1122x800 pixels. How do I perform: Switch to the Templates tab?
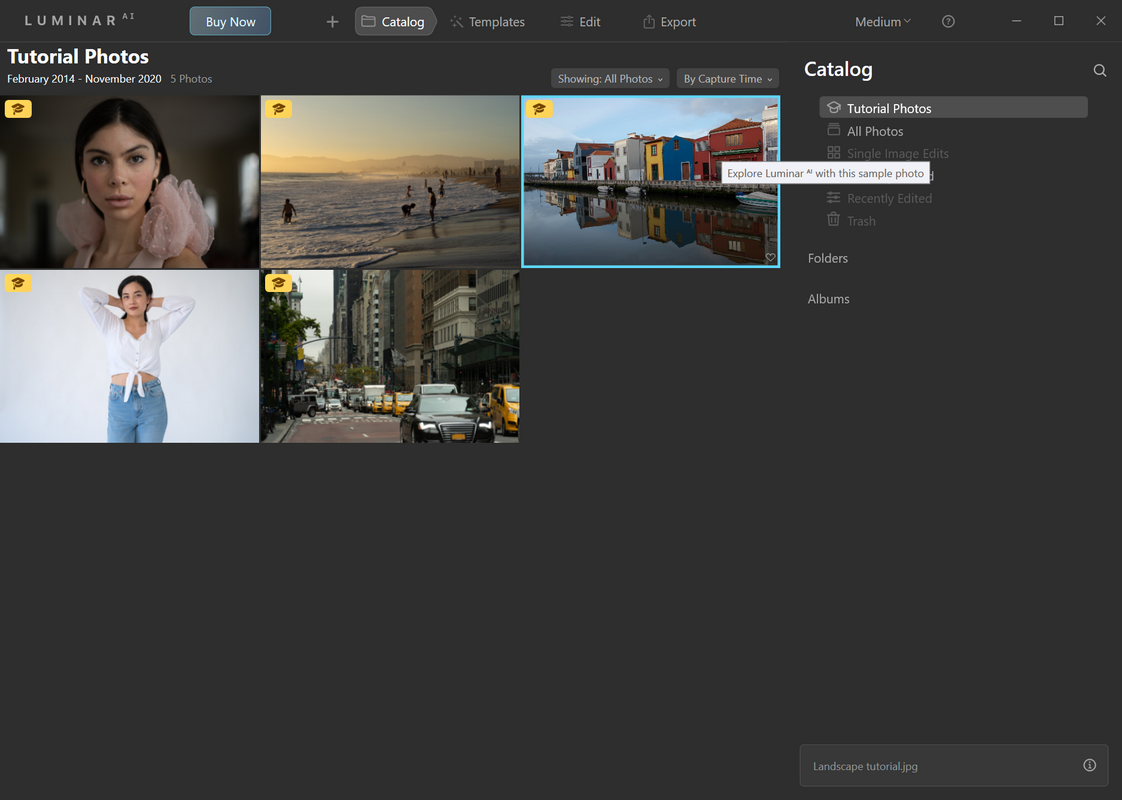(487, 21)
